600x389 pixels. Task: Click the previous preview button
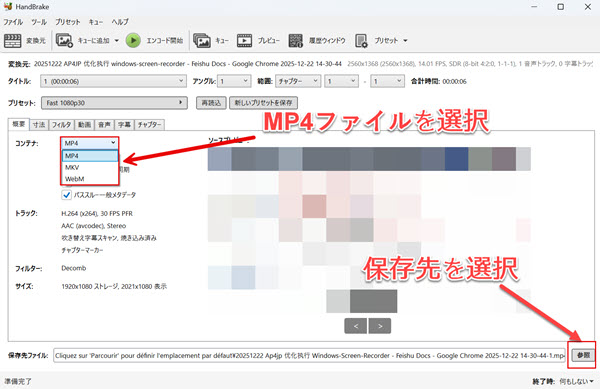tap(355, 326)
